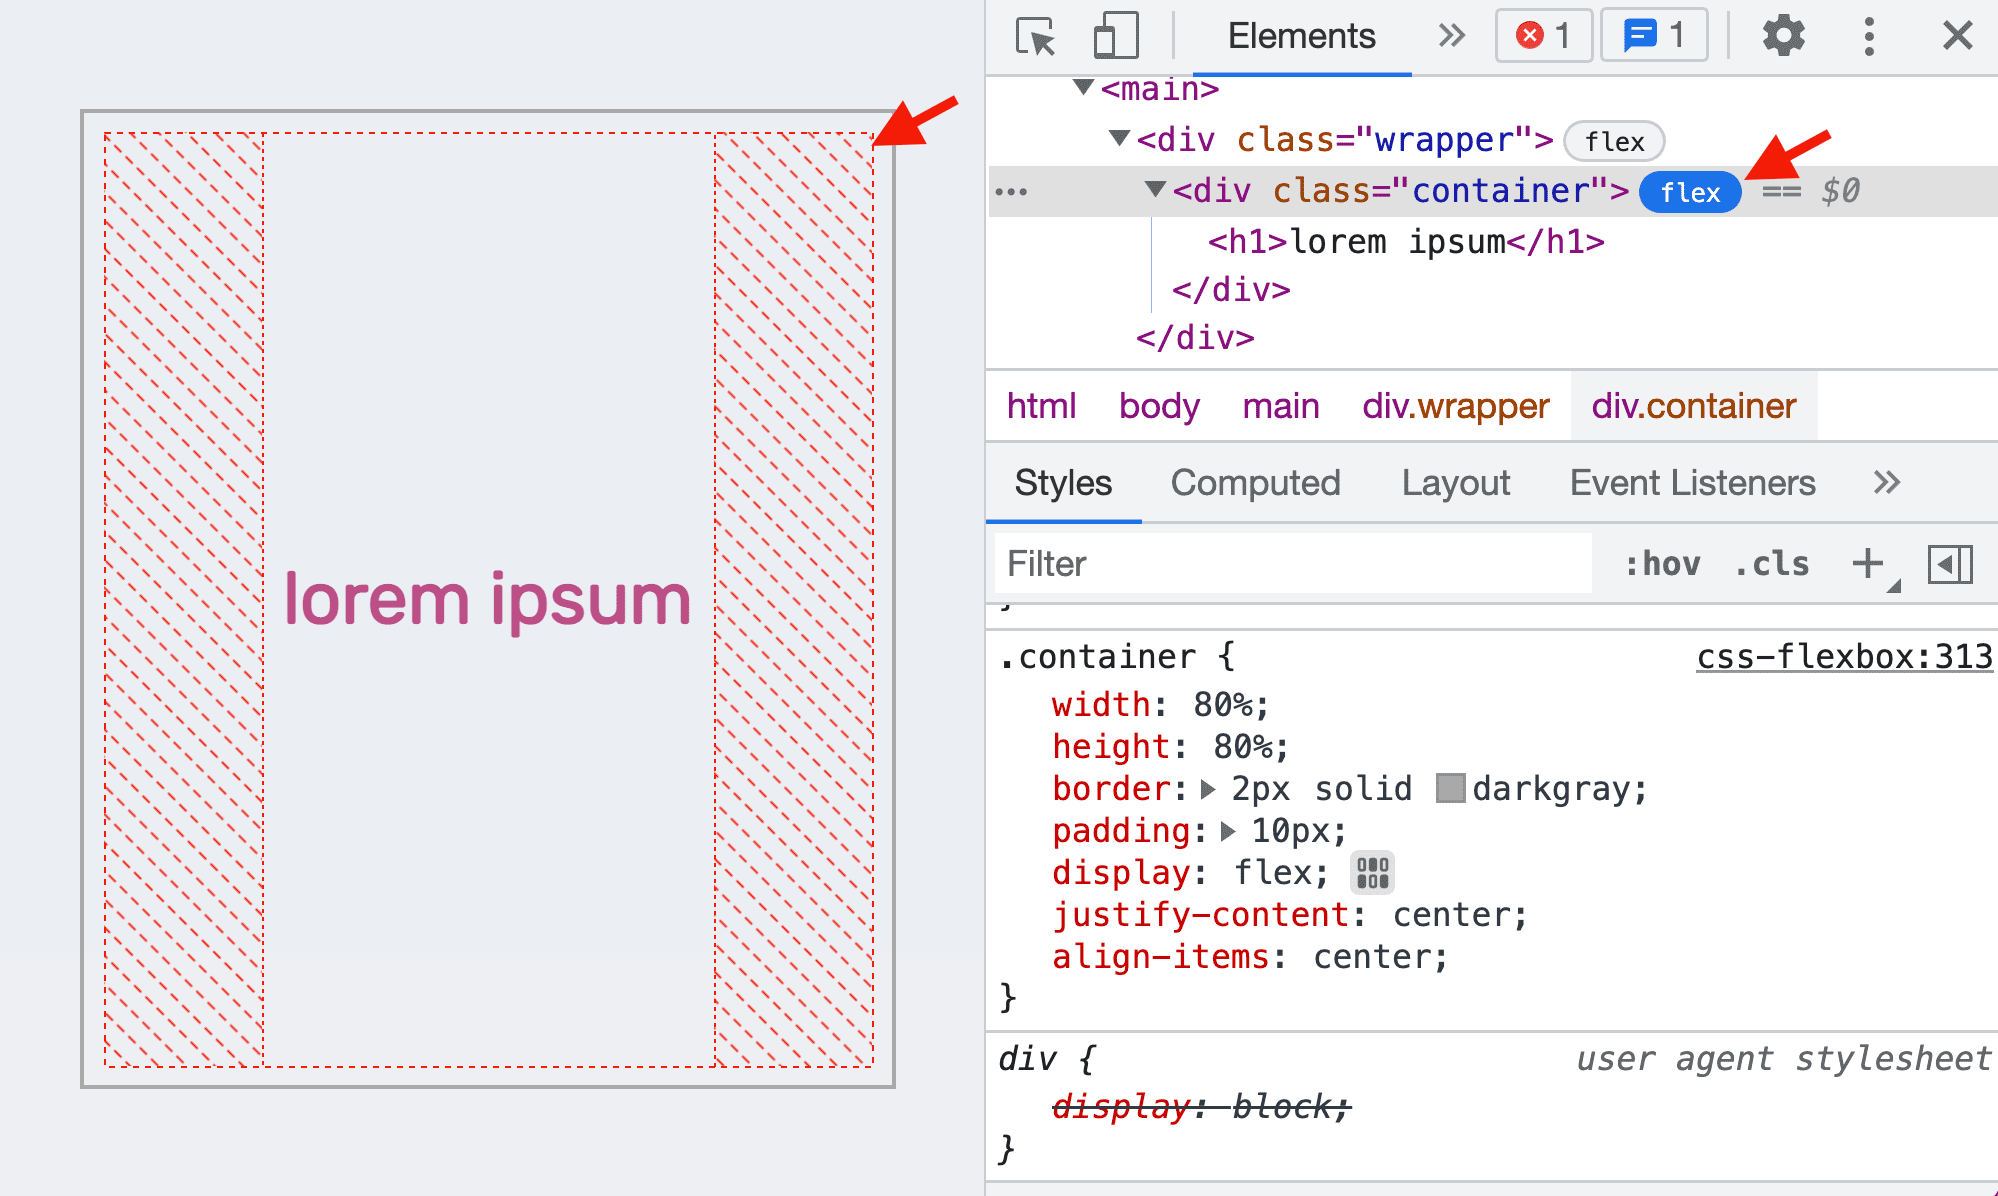Toggle the flex badge on div.container
Screen dimensions: 1998x1196
coord(1691,192)
